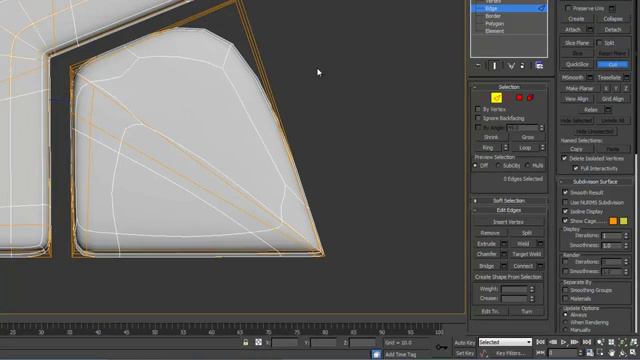
Task: Open the Selected key filter dropdown
Action: point(505,342)
